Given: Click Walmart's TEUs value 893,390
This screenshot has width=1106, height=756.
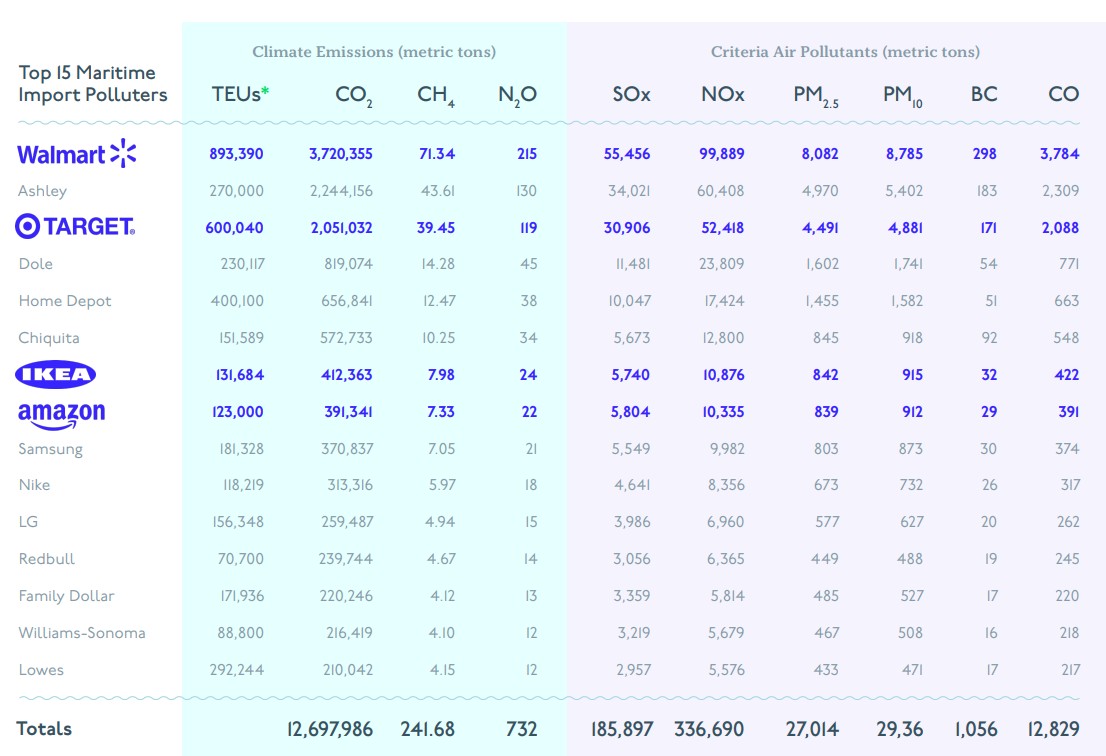Looking at the screenshot, I should 236,154.
